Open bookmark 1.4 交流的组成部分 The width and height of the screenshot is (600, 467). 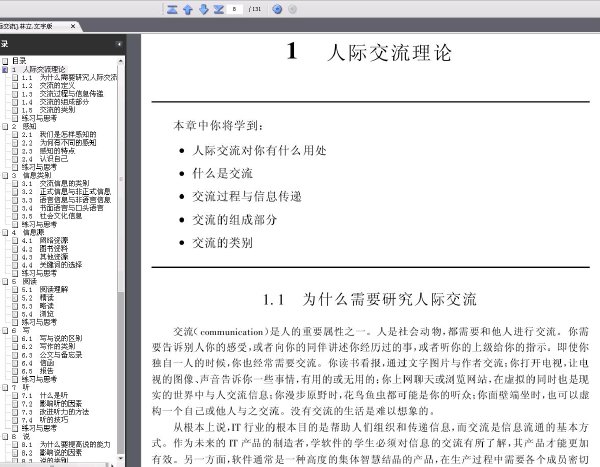tap(55, 102)
